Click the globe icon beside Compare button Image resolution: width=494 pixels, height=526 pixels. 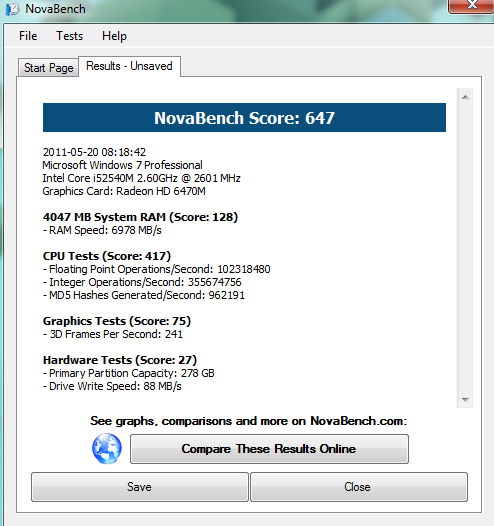click(x=107, y=449)
